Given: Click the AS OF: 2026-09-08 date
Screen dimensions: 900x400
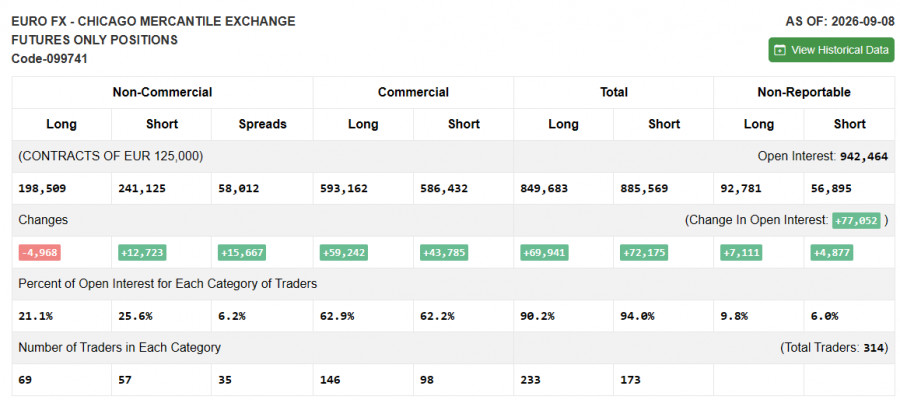Looking at the screenshot, I should (x=840, y=22).
